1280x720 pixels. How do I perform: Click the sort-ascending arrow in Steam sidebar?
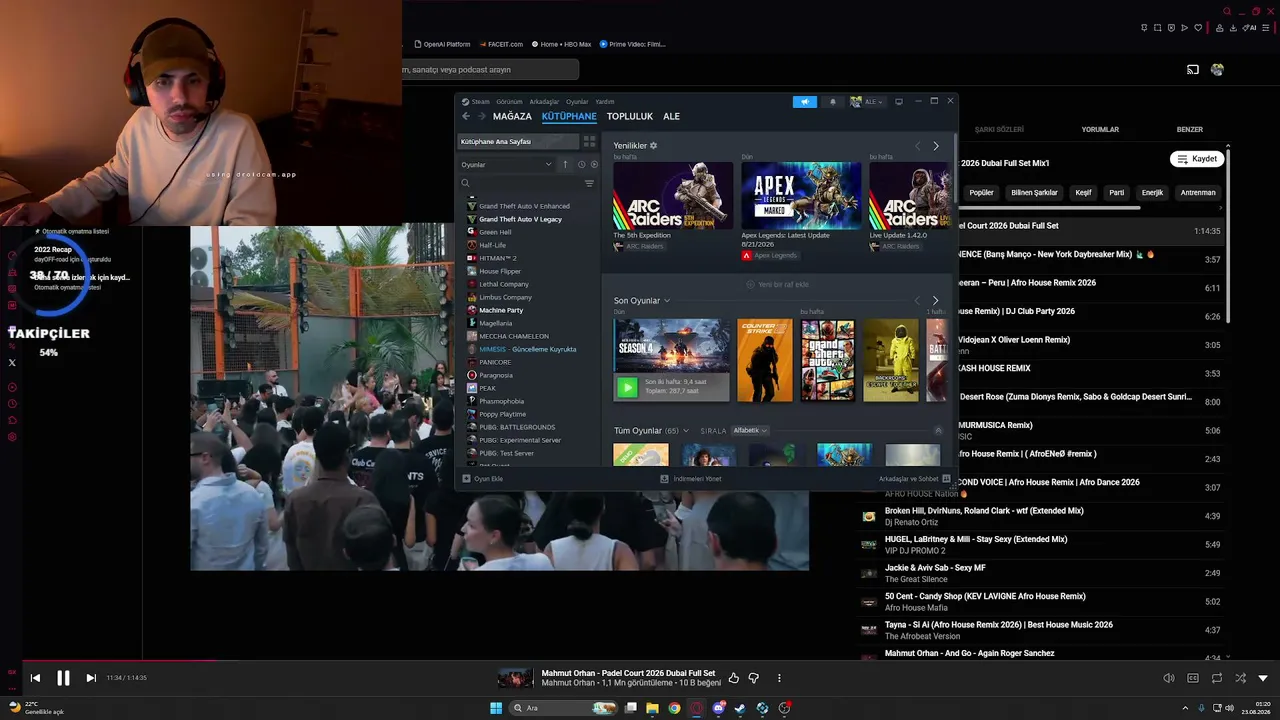(x=565, y=164)
